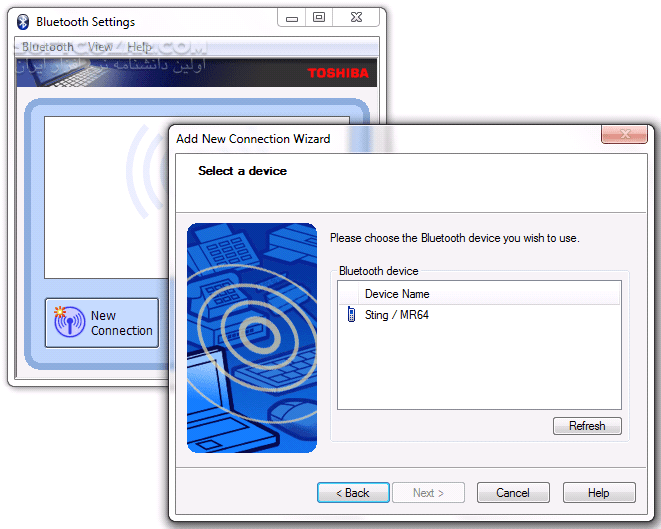Close the Add New Connection Wizard
Image resolution: width=661 pixels, height=529 pixels.
point(629,134)
